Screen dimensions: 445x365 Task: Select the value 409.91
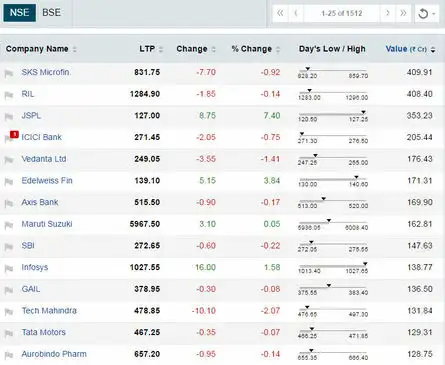coord(419,72)
